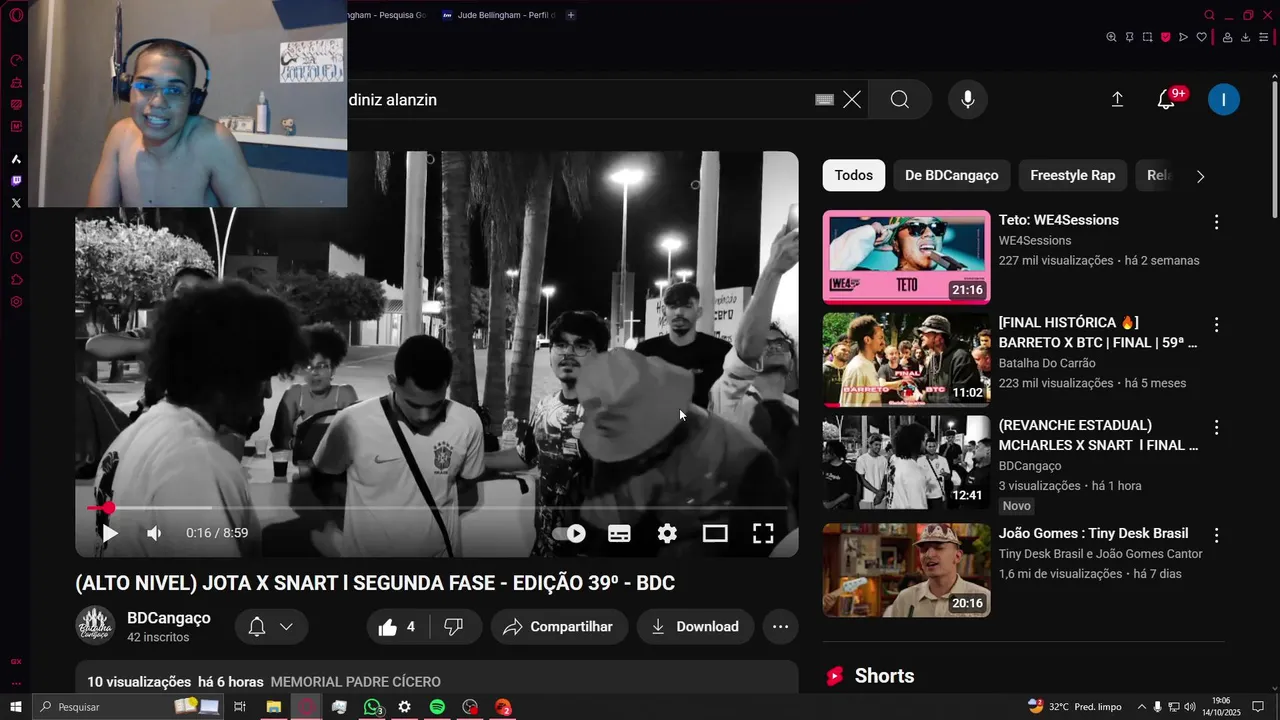
Task: Toggle the ad blocker shield icon
Action: 1165,37
